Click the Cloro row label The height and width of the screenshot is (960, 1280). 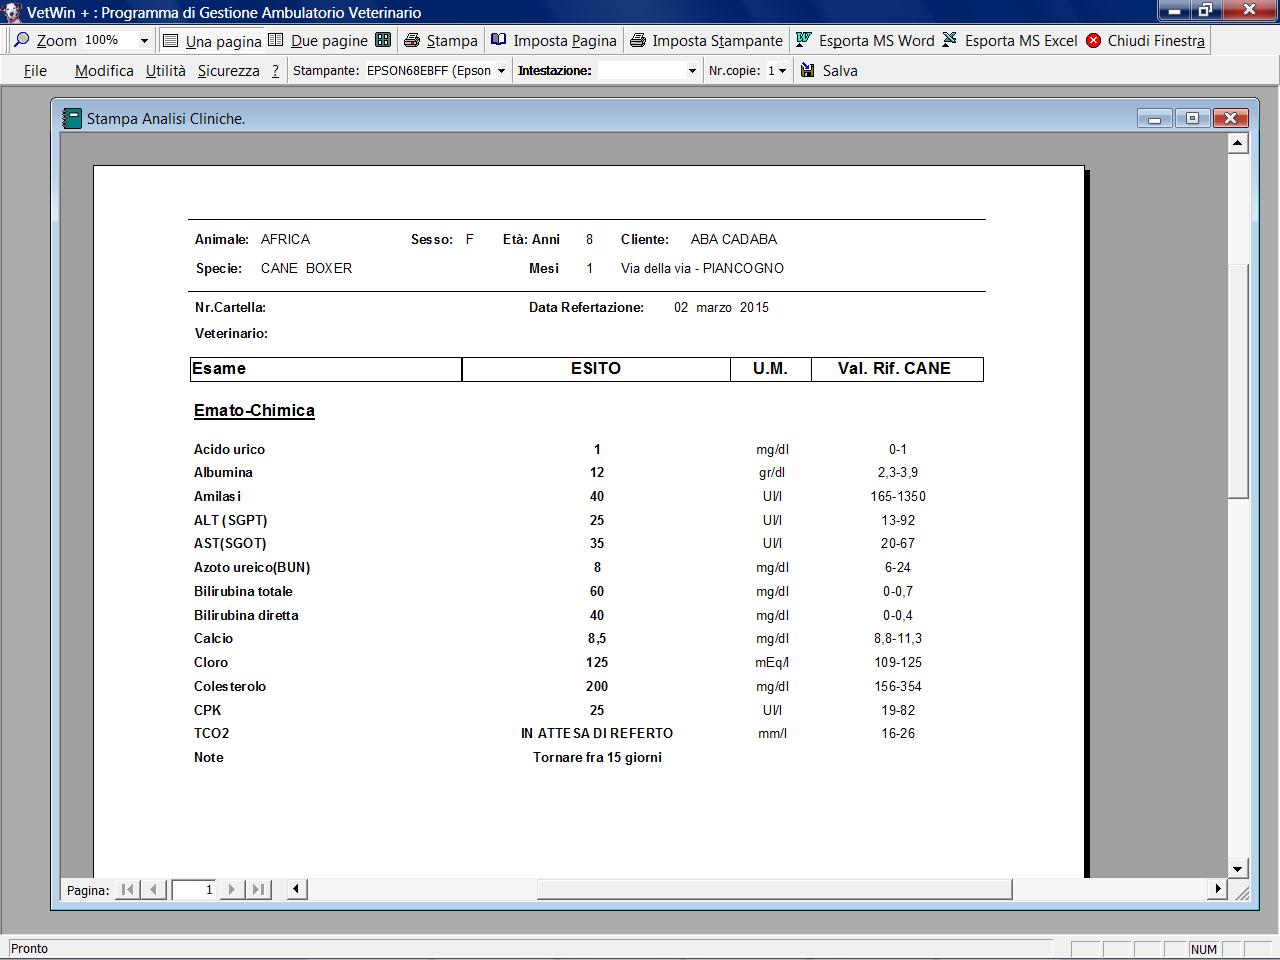[211, 662]
